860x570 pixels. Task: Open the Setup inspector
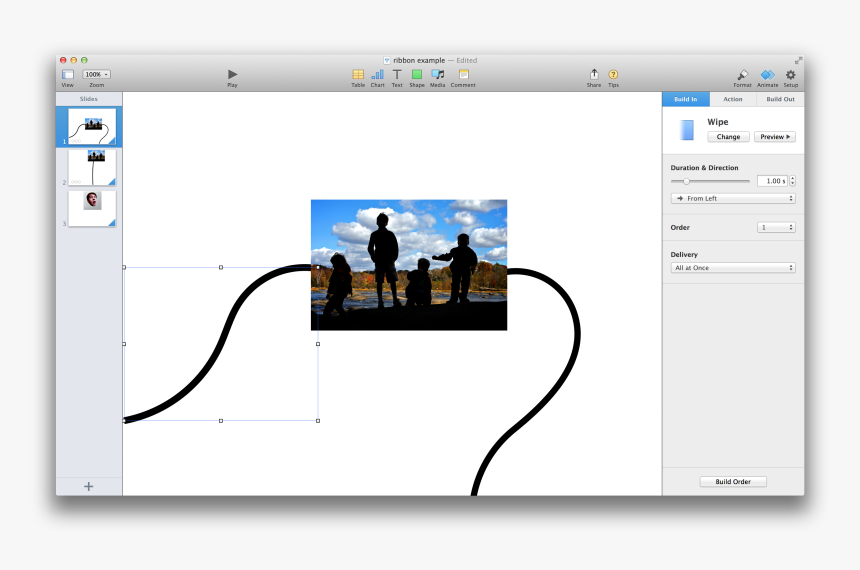point(790,75)
